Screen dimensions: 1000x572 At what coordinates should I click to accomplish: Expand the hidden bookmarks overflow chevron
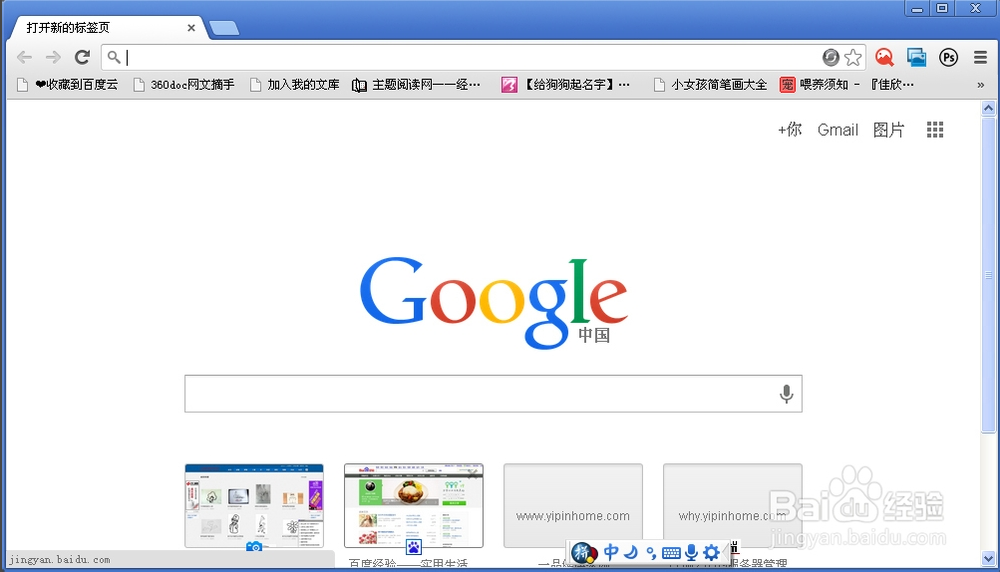click(x=980, y=85)
